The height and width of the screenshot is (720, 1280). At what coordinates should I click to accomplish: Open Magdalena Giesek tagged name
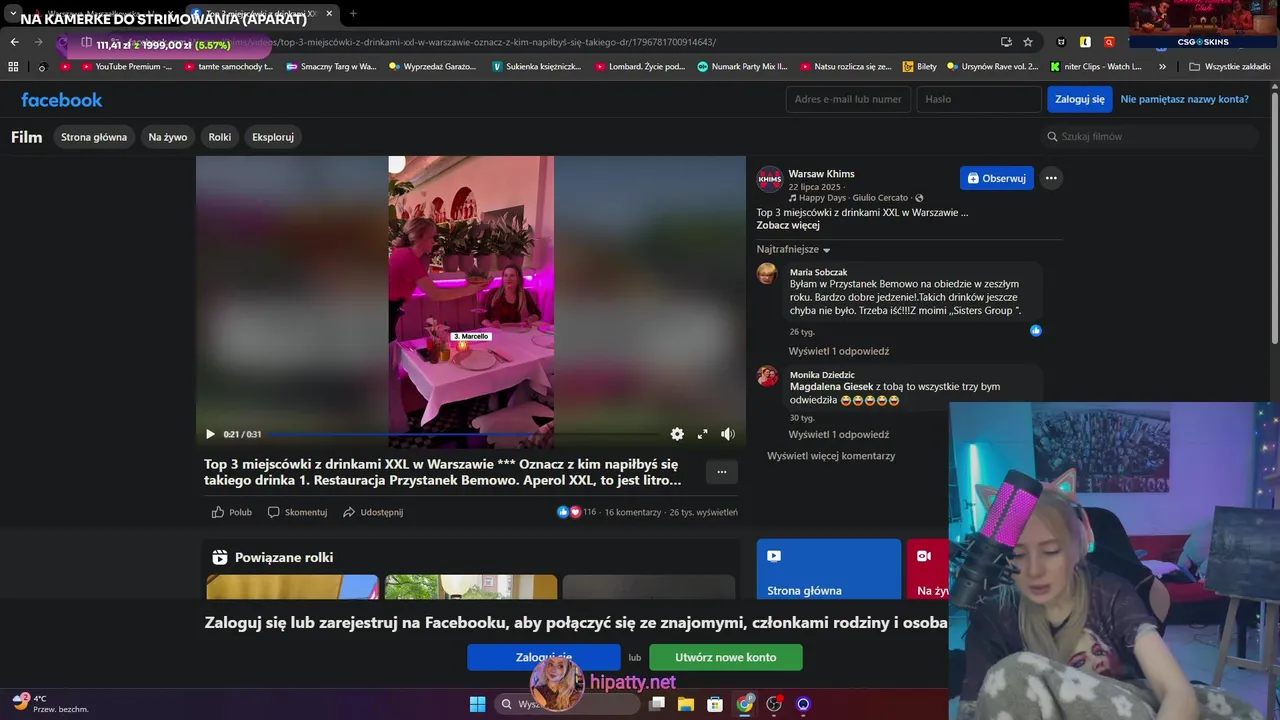tap(831, 386)
